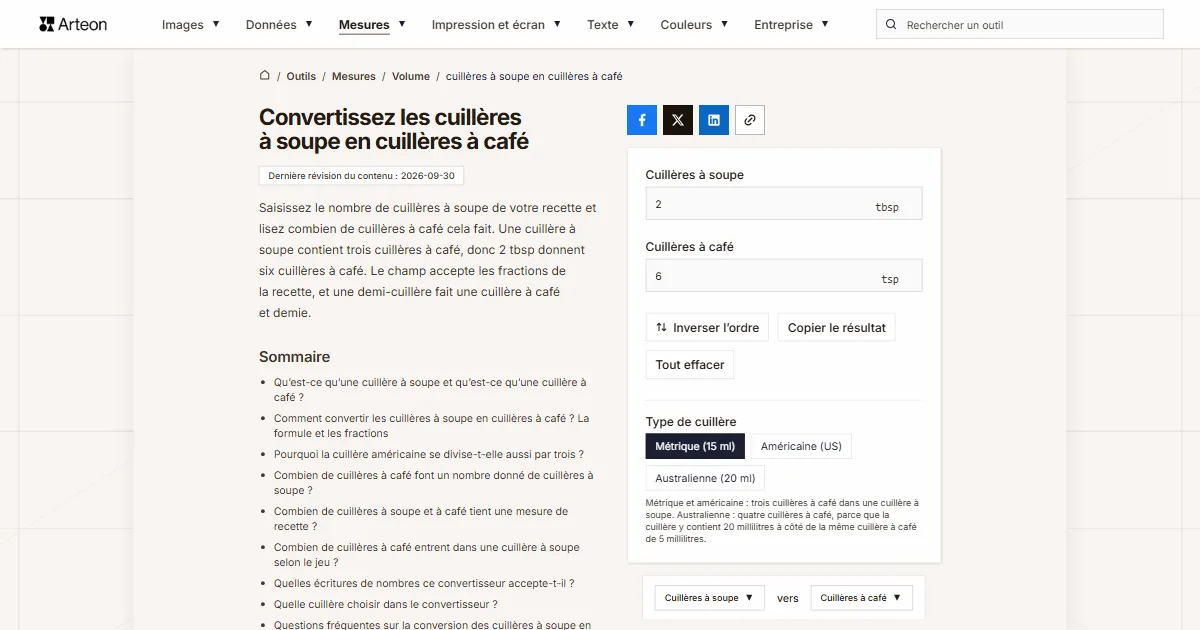
Task: Open the Mesures menu
Action: (372, 25)
